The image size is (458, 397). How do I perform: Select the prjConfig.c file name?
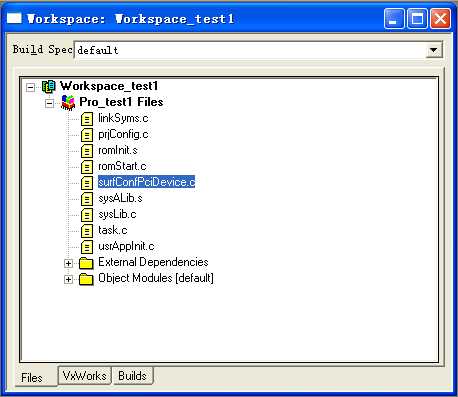pyautogui.click(x=123, y=134)
